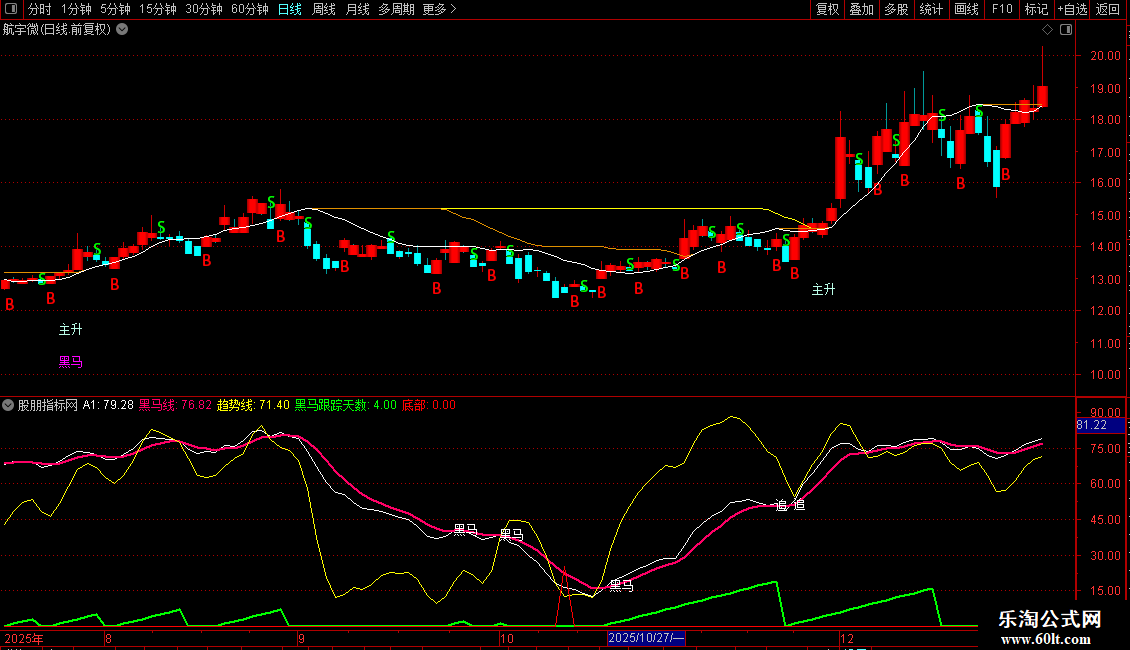This screenshot has width=1130, height=650.
Task: Select the 1分钟 period
Action: 76,9
